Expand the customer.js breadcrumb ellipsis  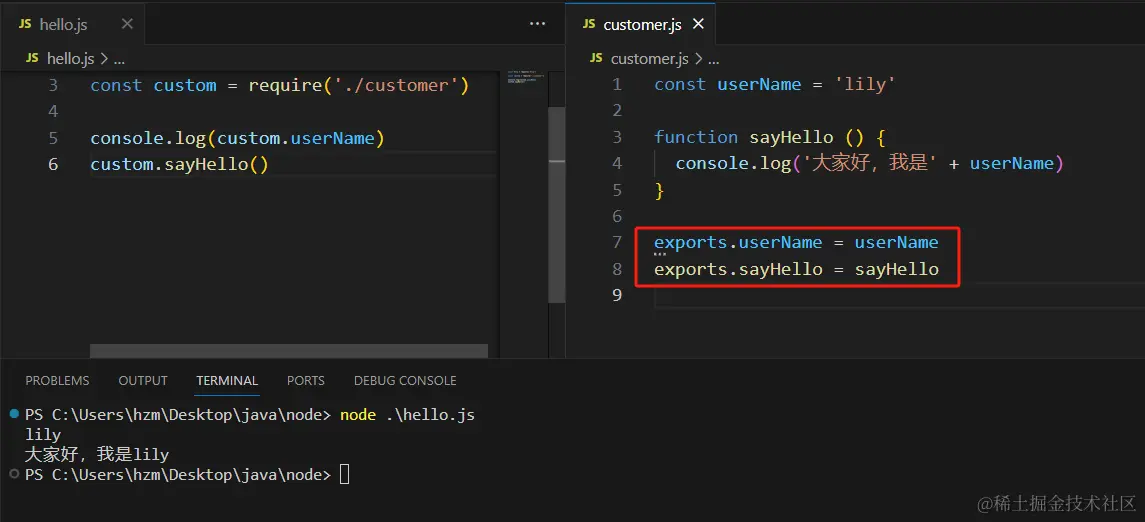click(713, 59)
